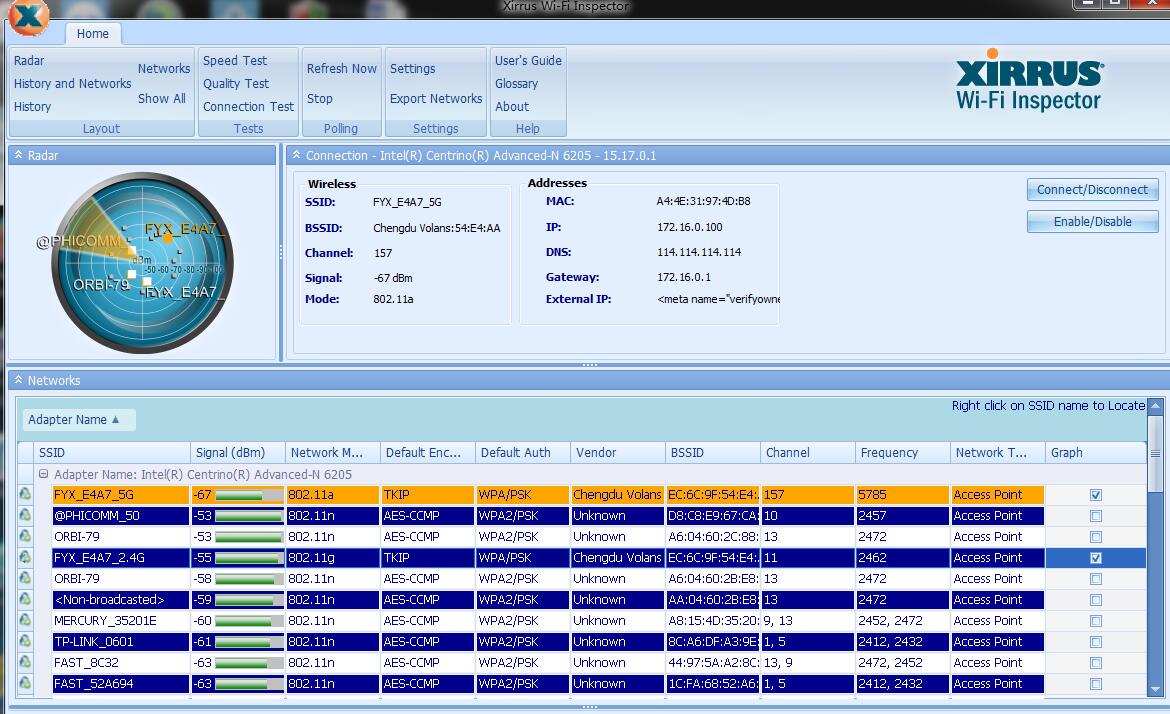
Task: Click the network icon beside MERCURY_35201E row
Action: 26,621
